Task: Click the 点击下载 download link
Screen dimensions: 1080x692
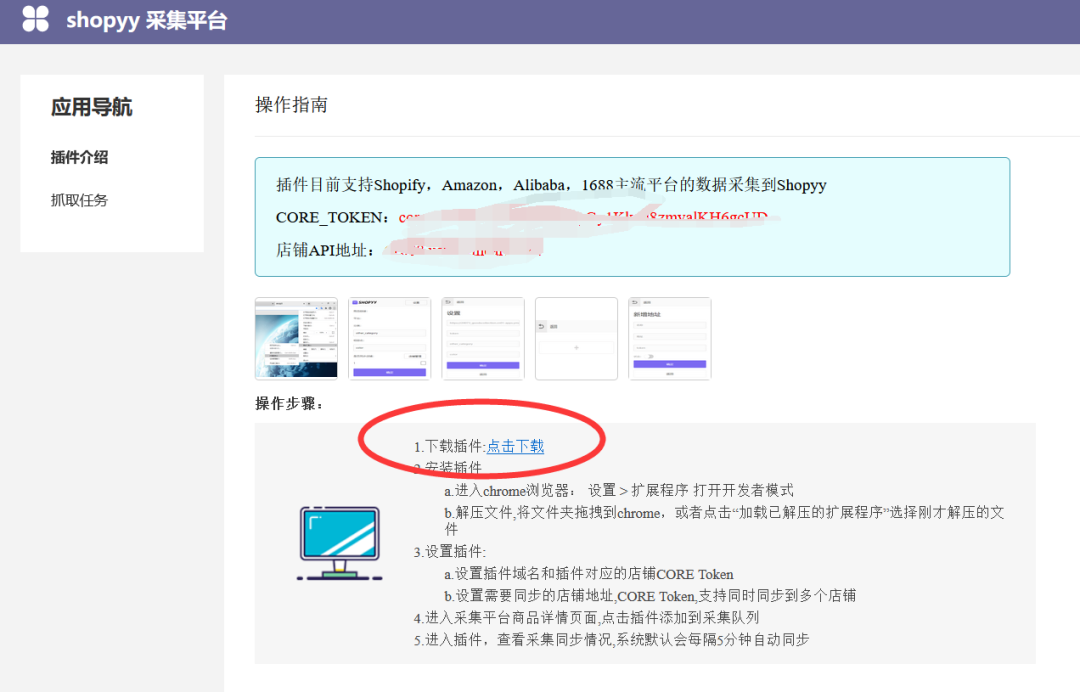Action: (515, 447)
